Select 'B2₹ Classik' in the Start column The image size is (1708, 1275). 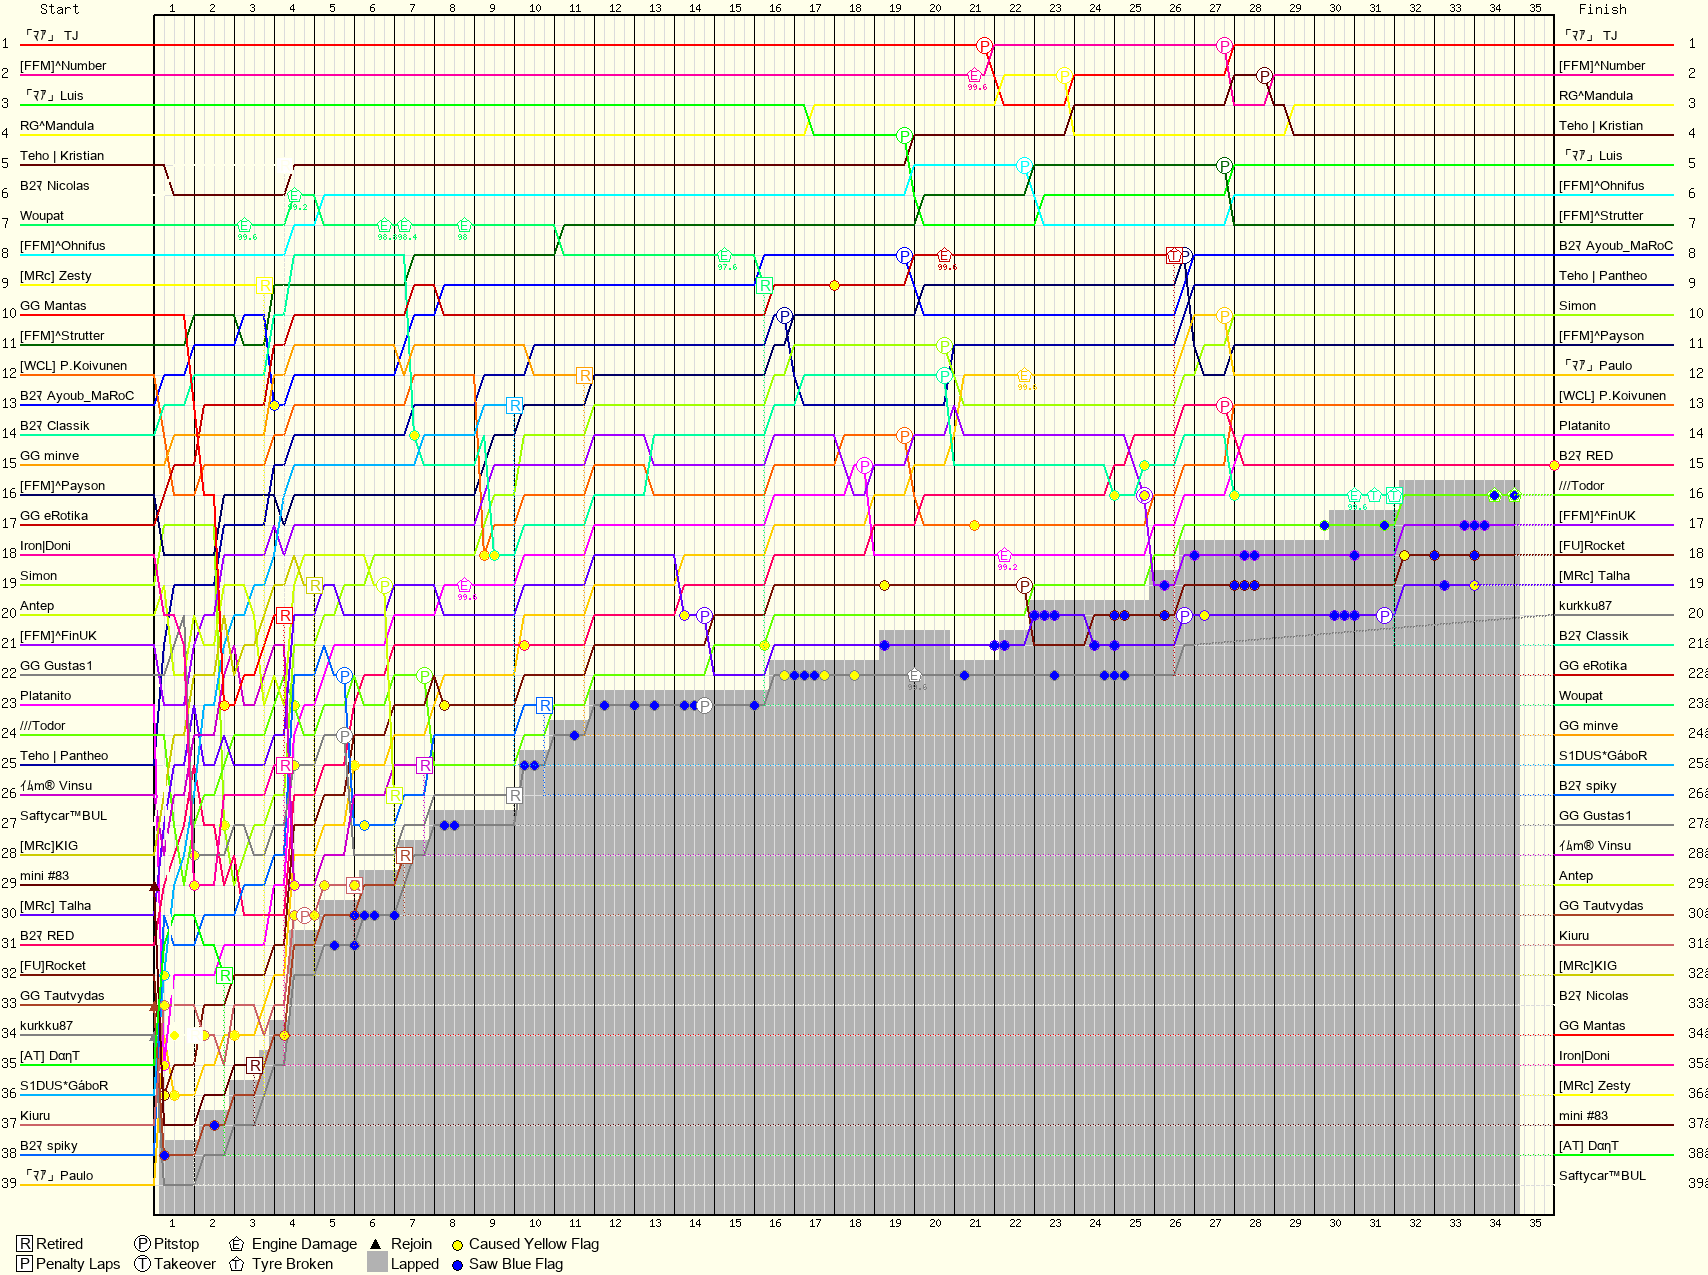click(x=55, y=426)
